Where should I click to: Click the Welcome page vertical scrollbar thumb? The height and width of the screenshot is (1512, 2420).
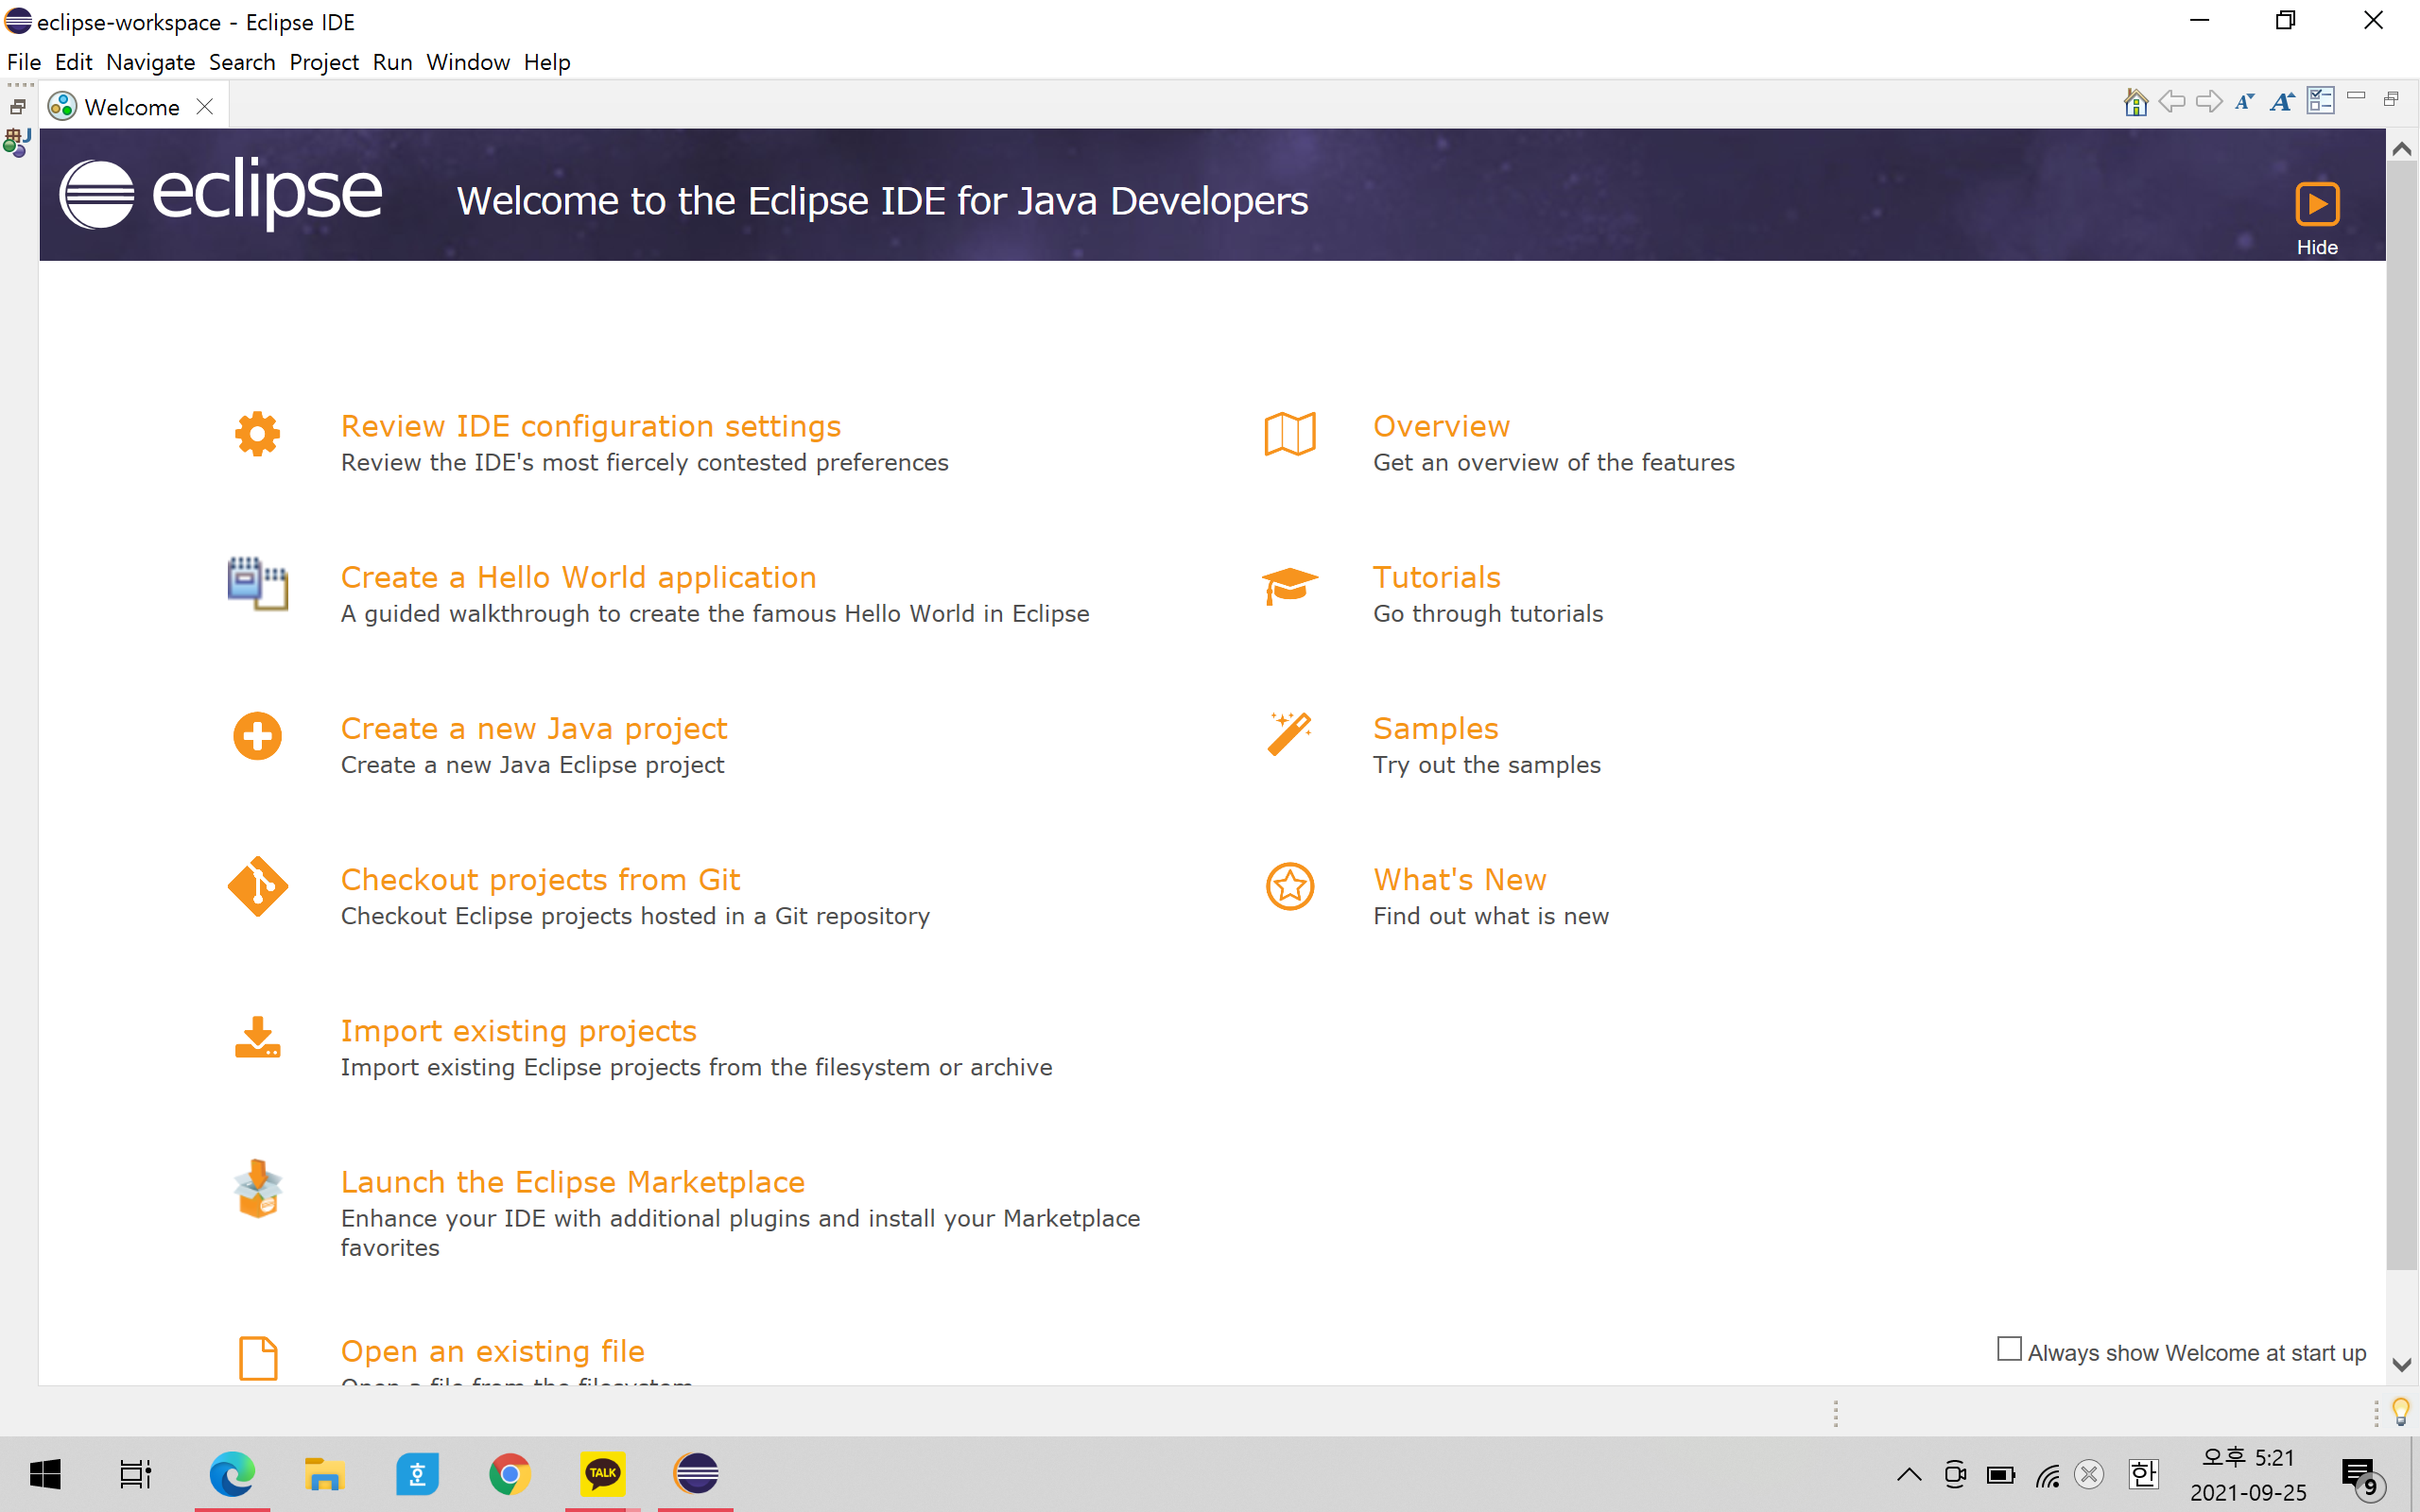[x=2402, y=715]
